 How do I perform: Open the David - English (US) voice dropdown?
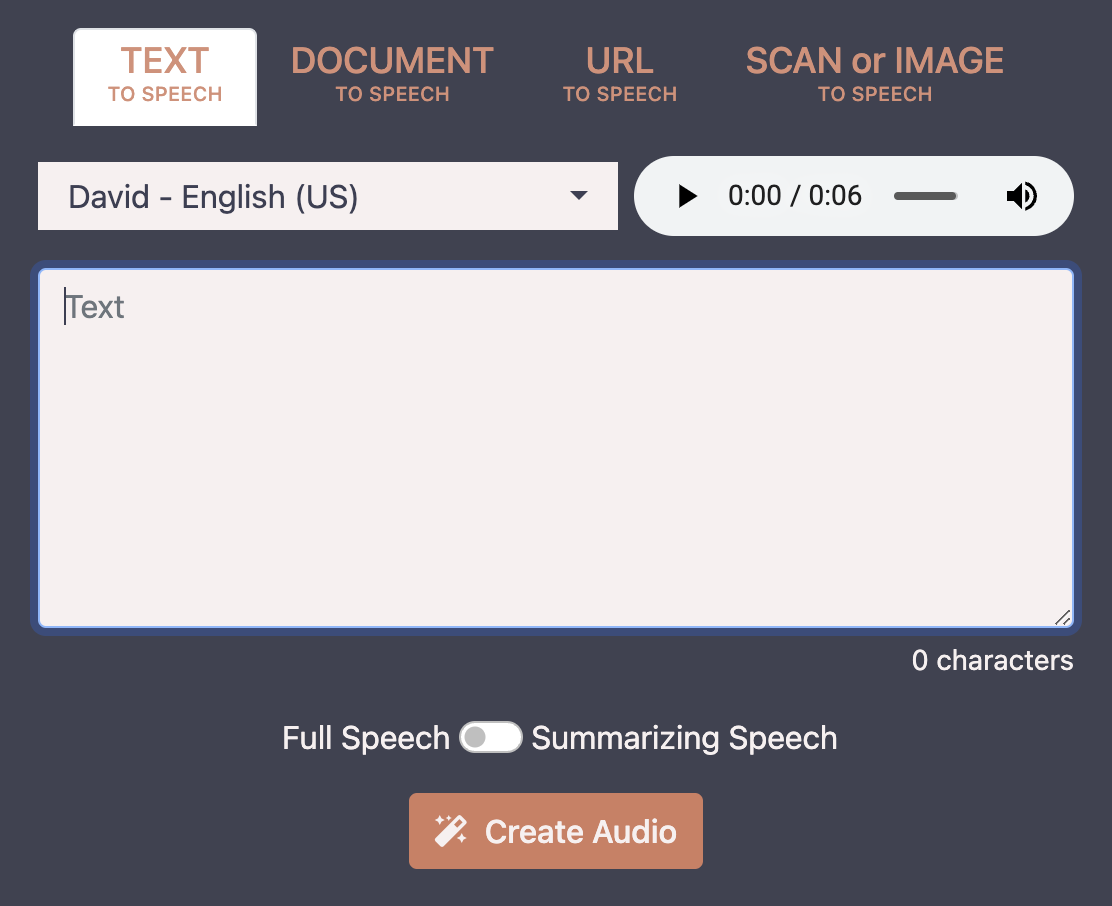point(327,196)
